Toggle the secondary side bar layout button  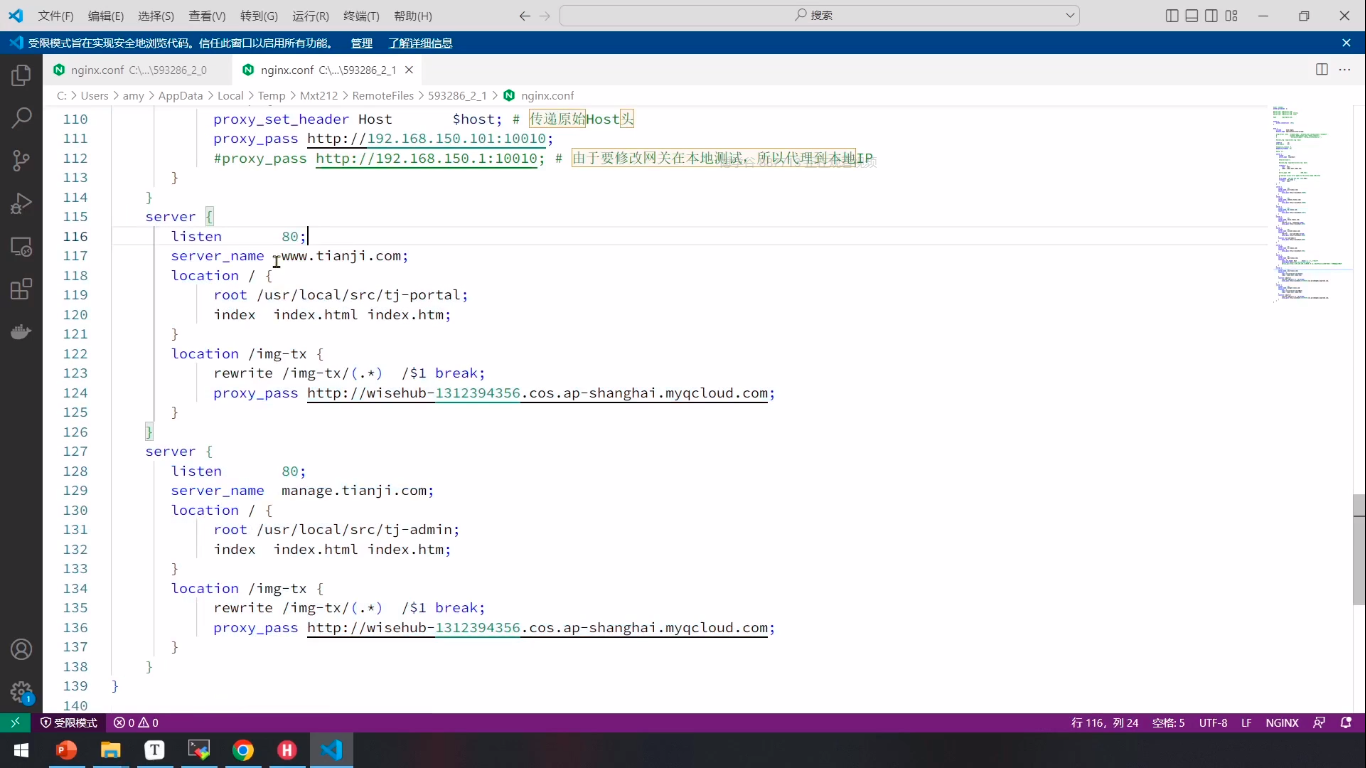(x=1211, y=16)
